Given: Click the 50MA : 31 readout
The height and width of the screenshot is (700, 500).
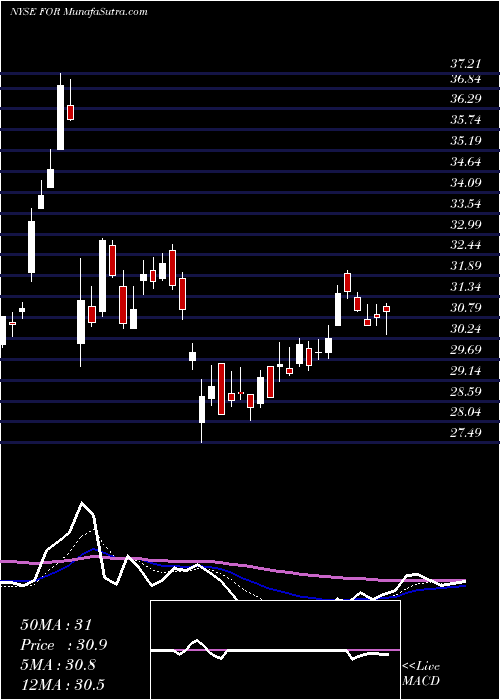Looking at the screenshot, I should (x=56, y=625).
